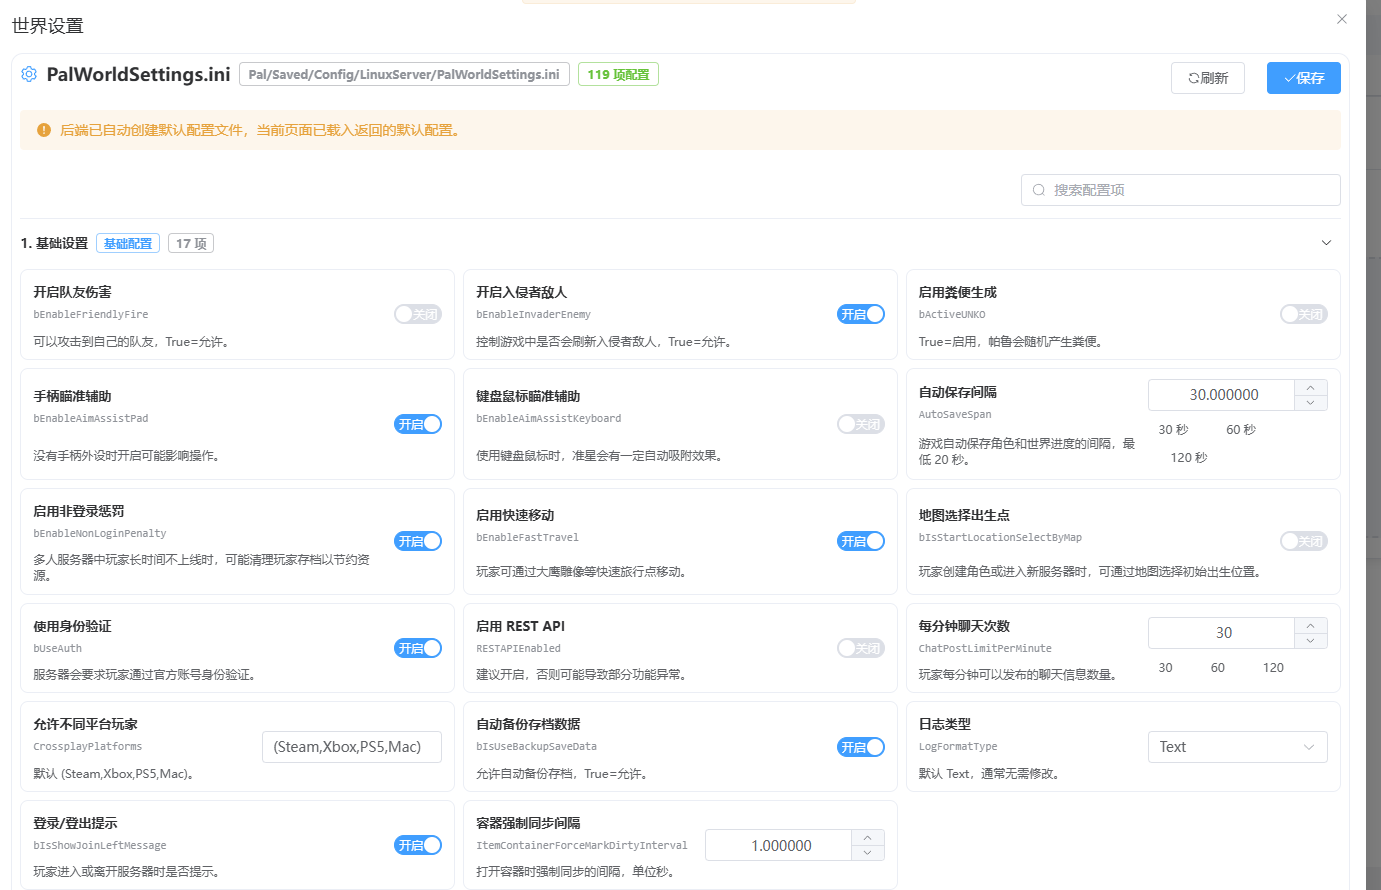Viewport: 1381px width, 890px height.
Task: Toggle 手柄瞄准辅助 switch
Action: coord(418,424)
